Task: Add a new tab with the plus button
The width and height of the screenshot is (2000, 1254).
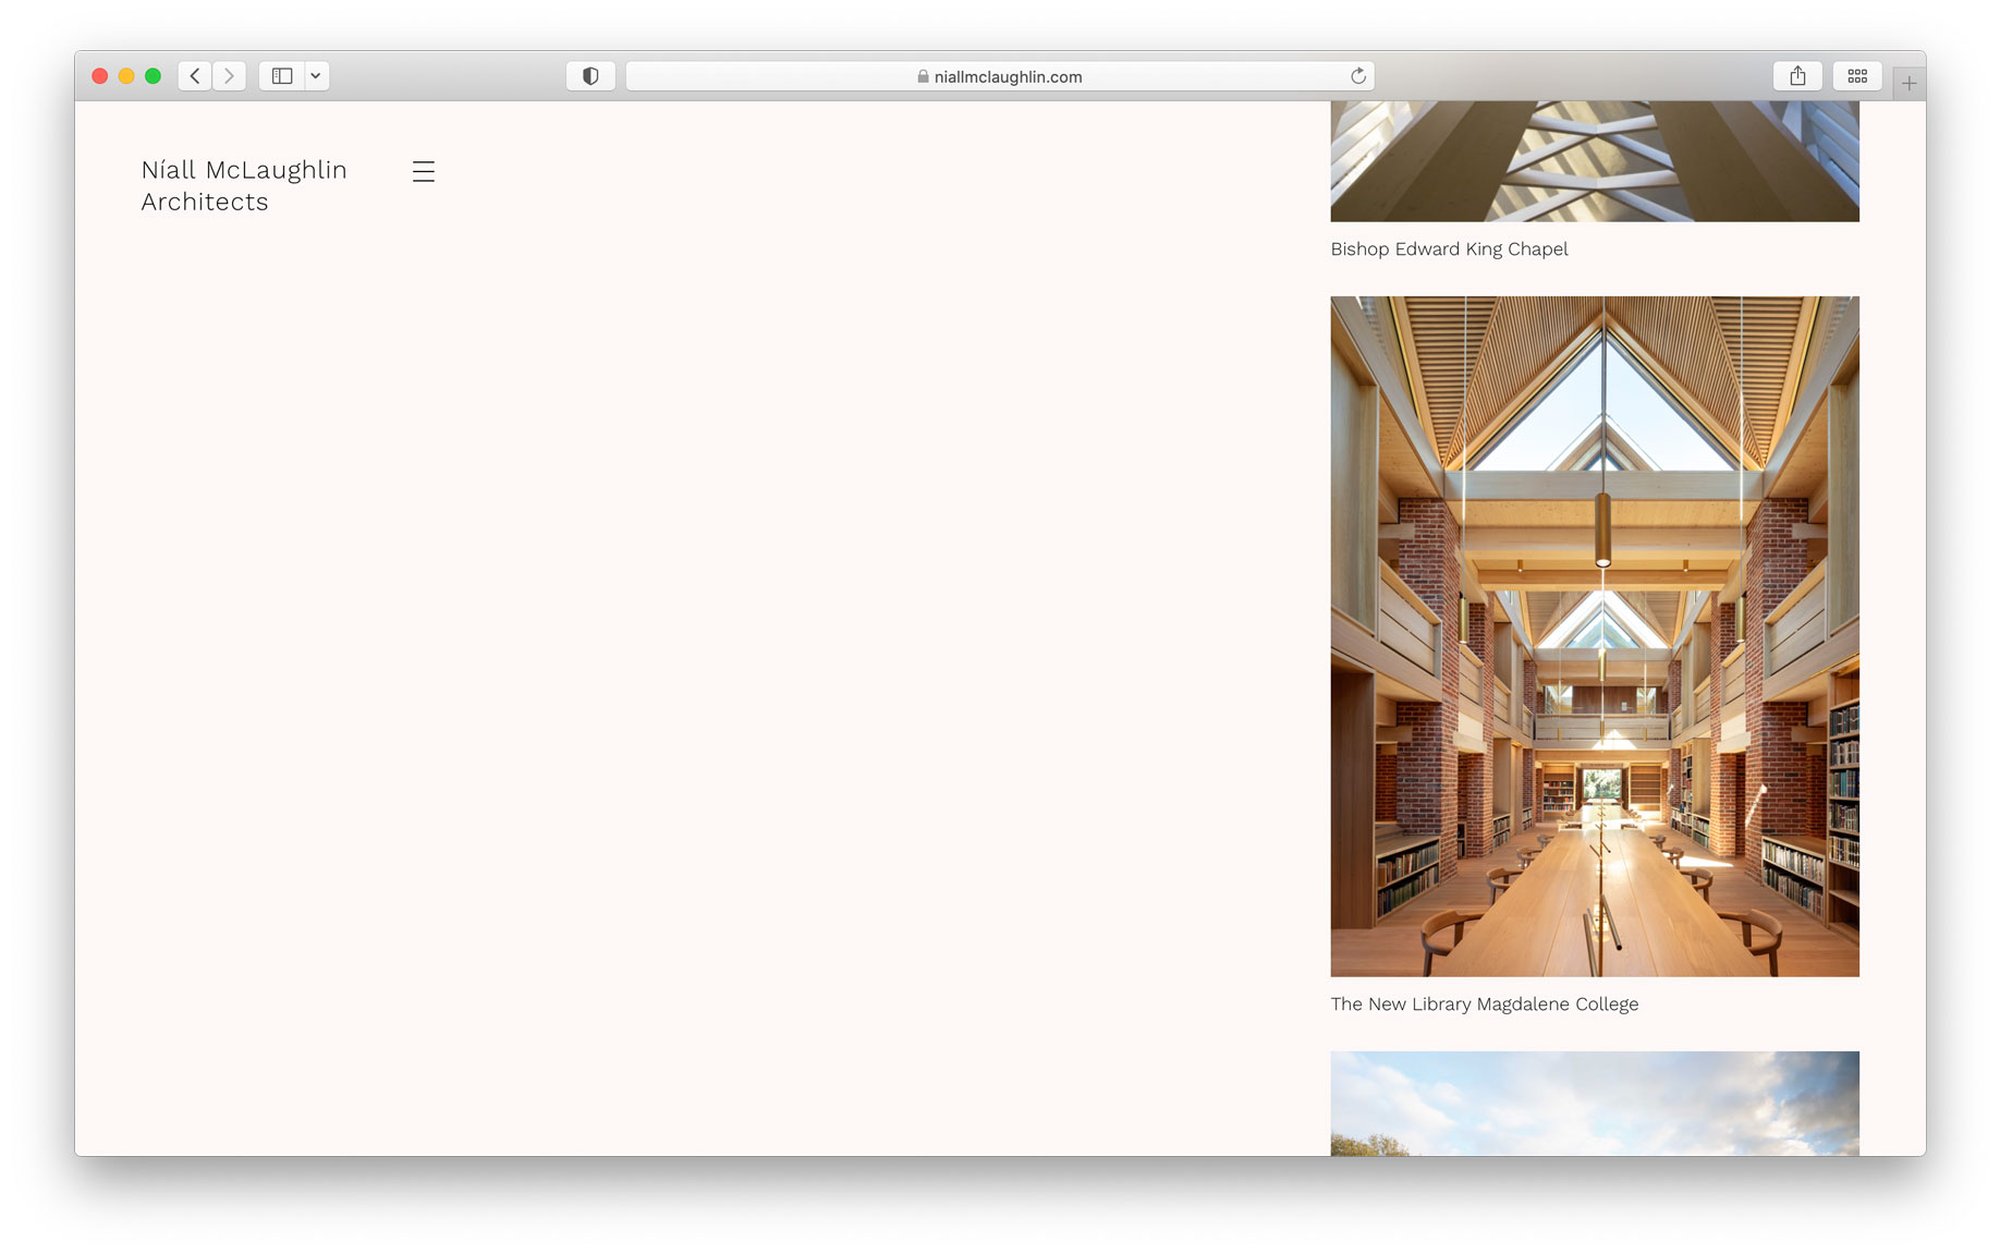Action: [1909, 83]
